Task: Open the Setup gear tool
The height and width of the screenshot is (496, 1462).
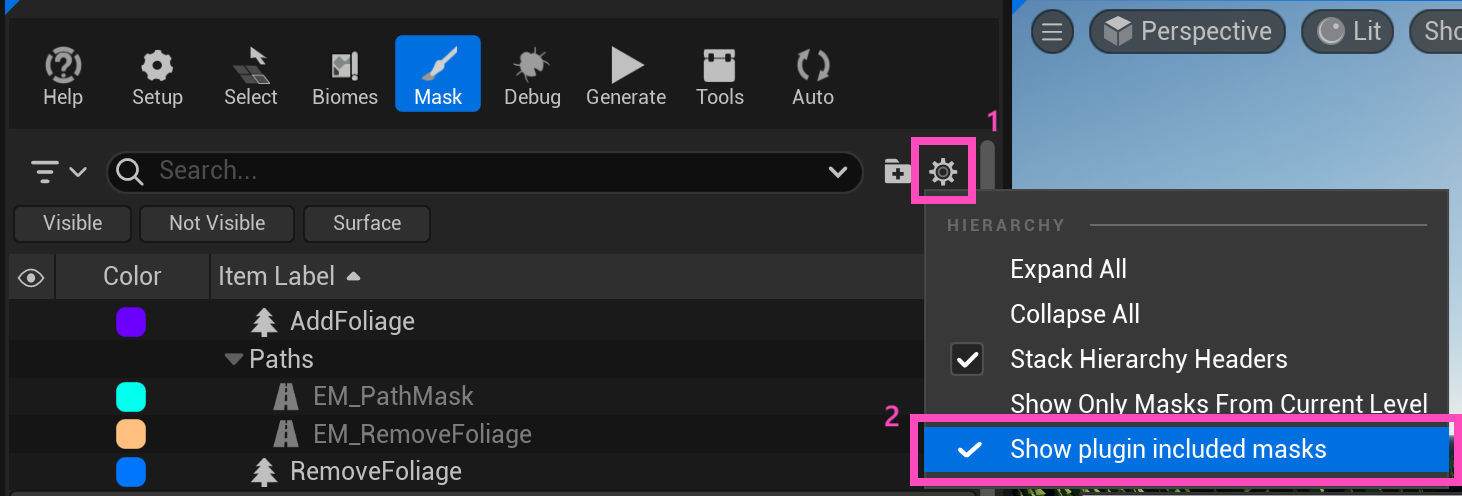Action: (x=157, y=76)
